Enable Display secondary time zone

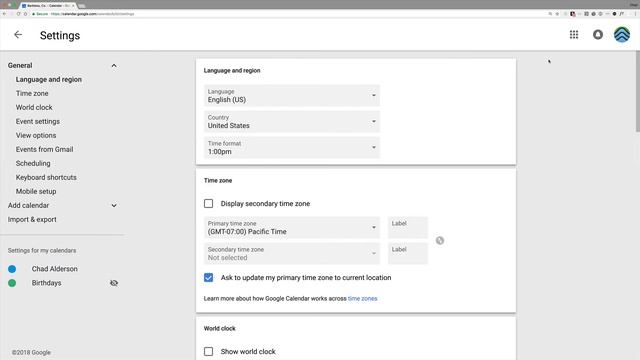pyautogui.click(x=208, y=203)
